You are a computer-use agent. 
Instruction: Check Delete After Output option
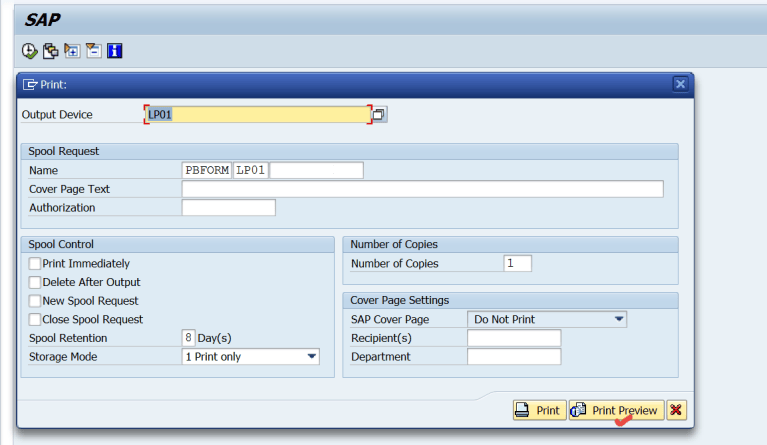pyautogui.click(x=35, y=282)
